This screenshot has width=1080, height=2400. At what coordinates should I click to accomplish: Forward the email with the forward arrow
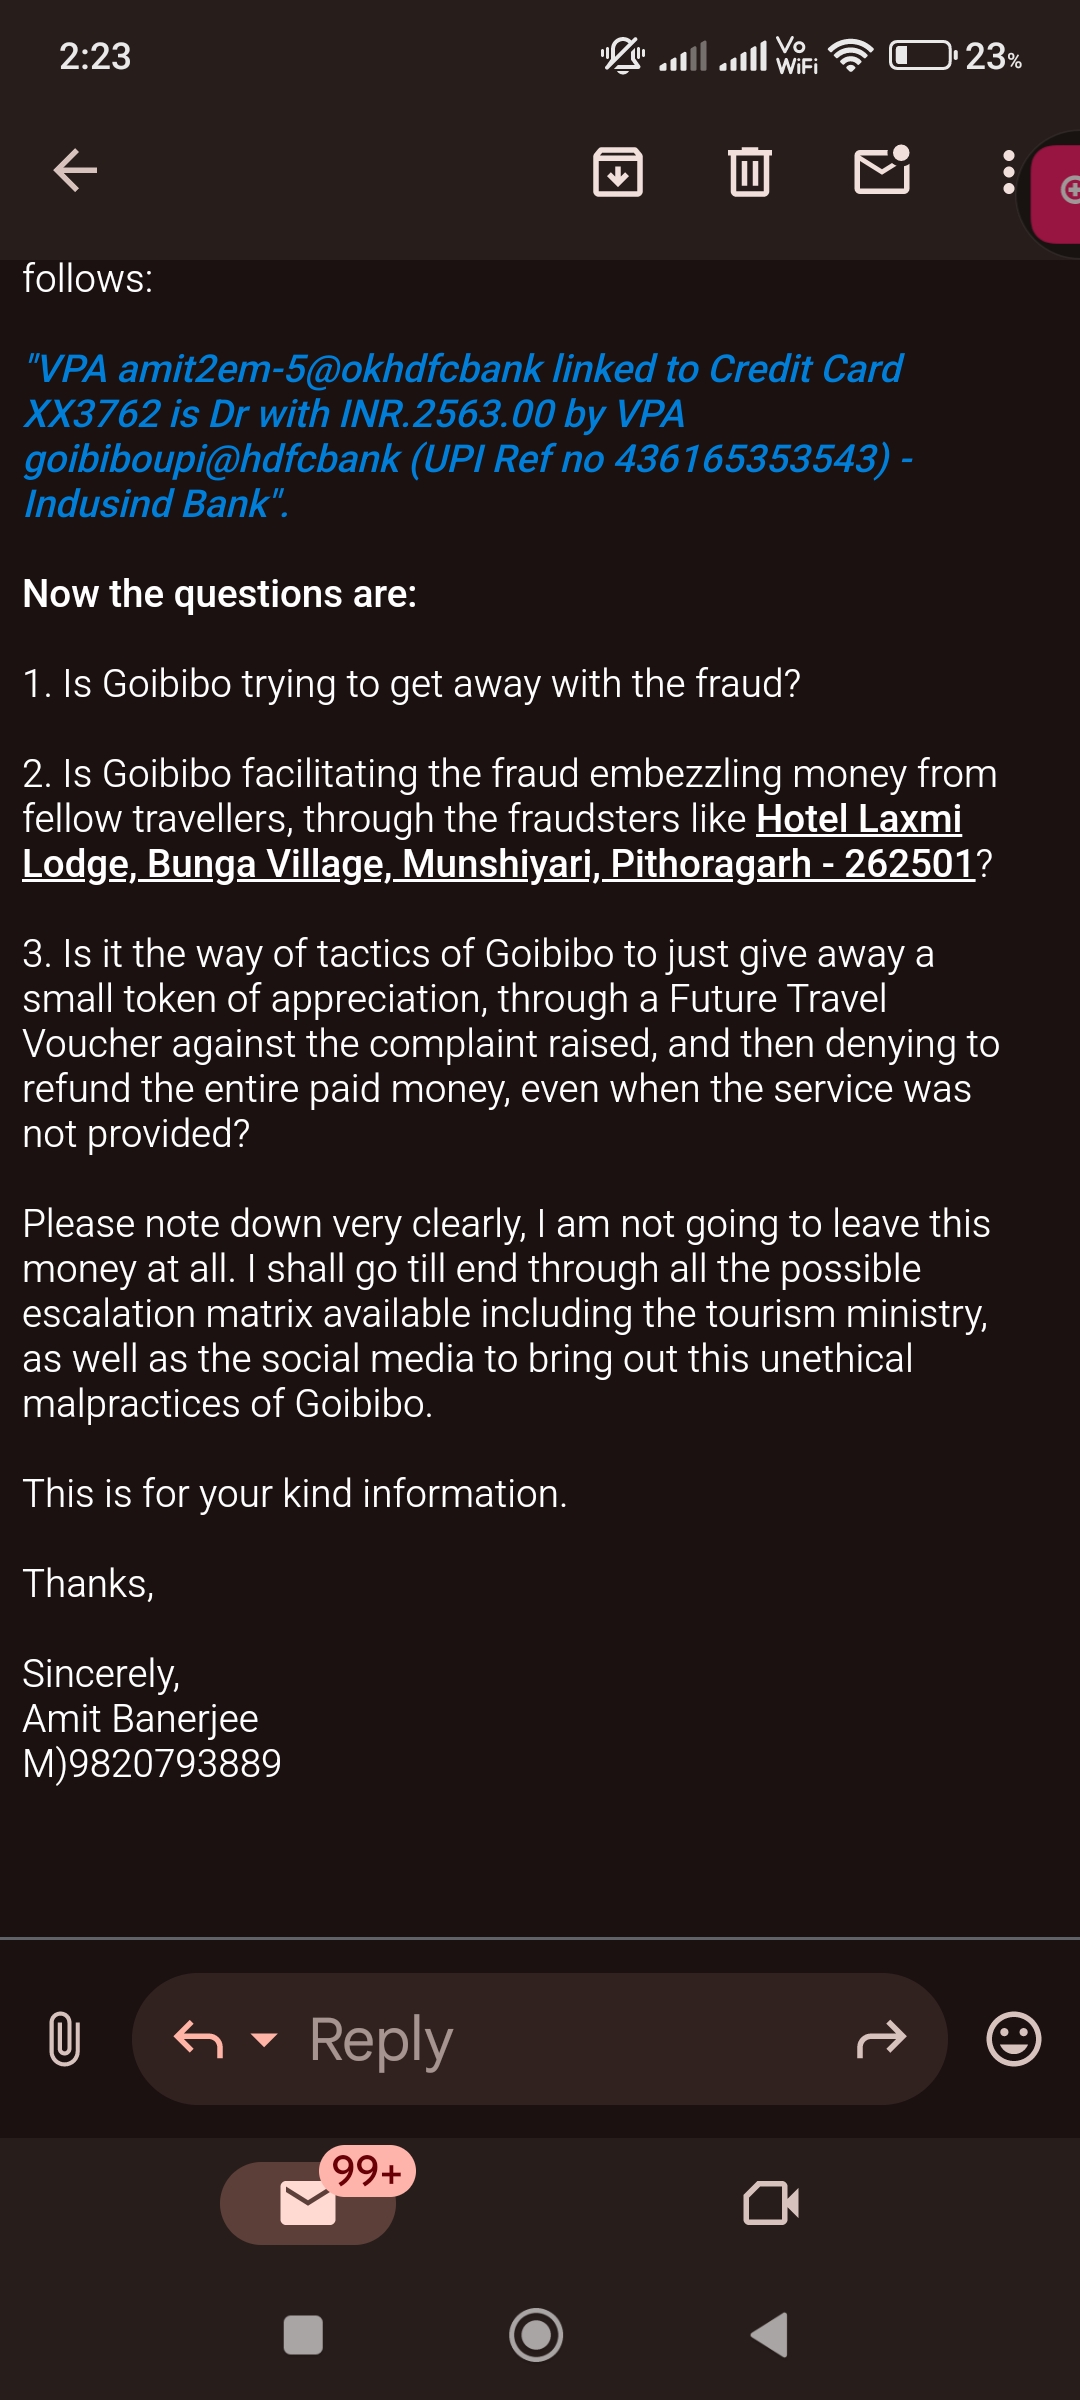pyautogui.click(x=882, y=2039)
